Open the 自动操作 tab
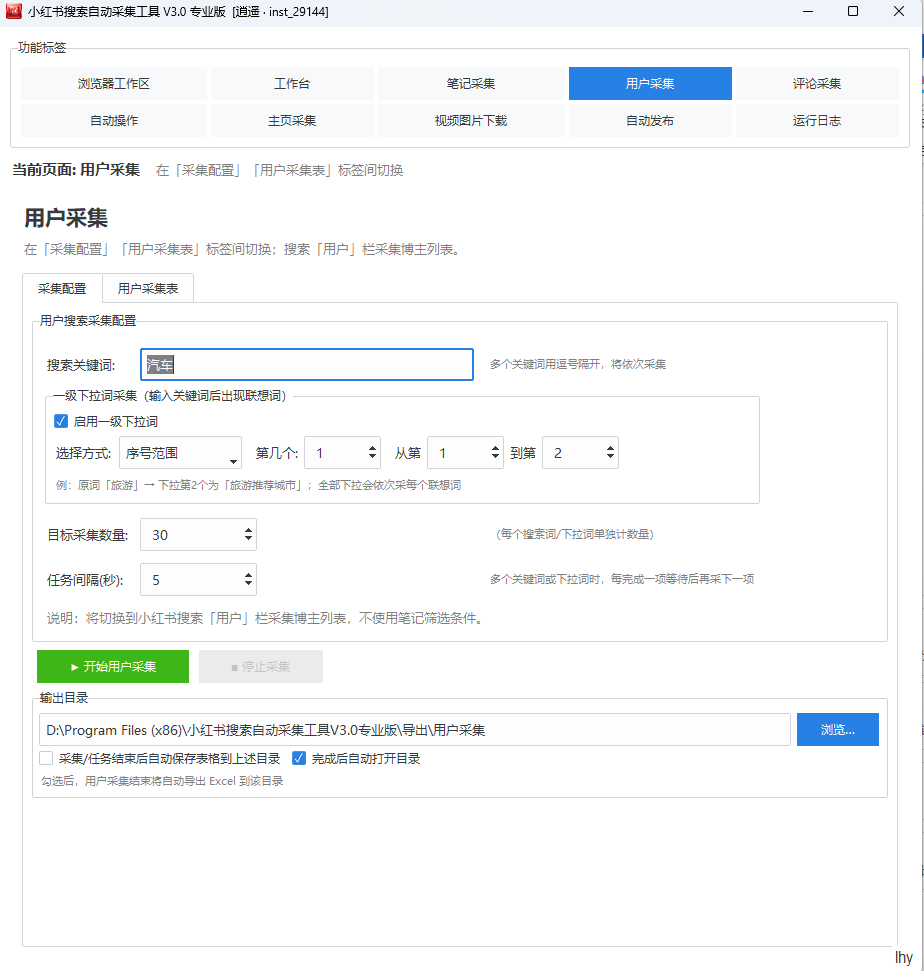This screenshot has height=971, width=924. pos(114,120)
